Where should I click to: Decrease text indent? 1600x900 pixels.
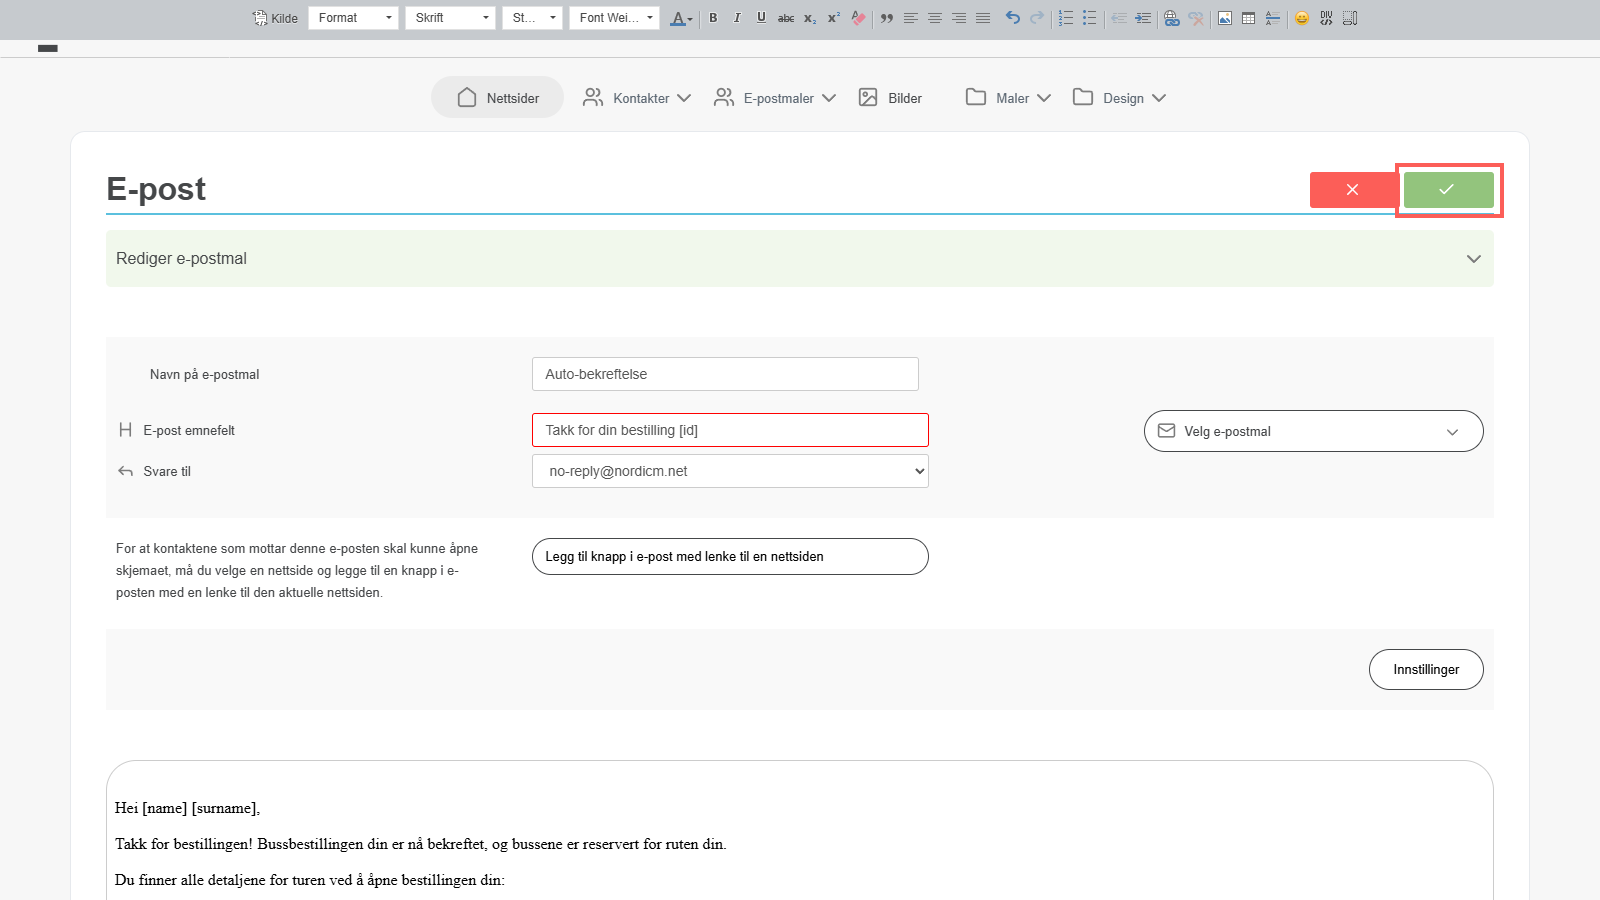tap(1119, 18)
